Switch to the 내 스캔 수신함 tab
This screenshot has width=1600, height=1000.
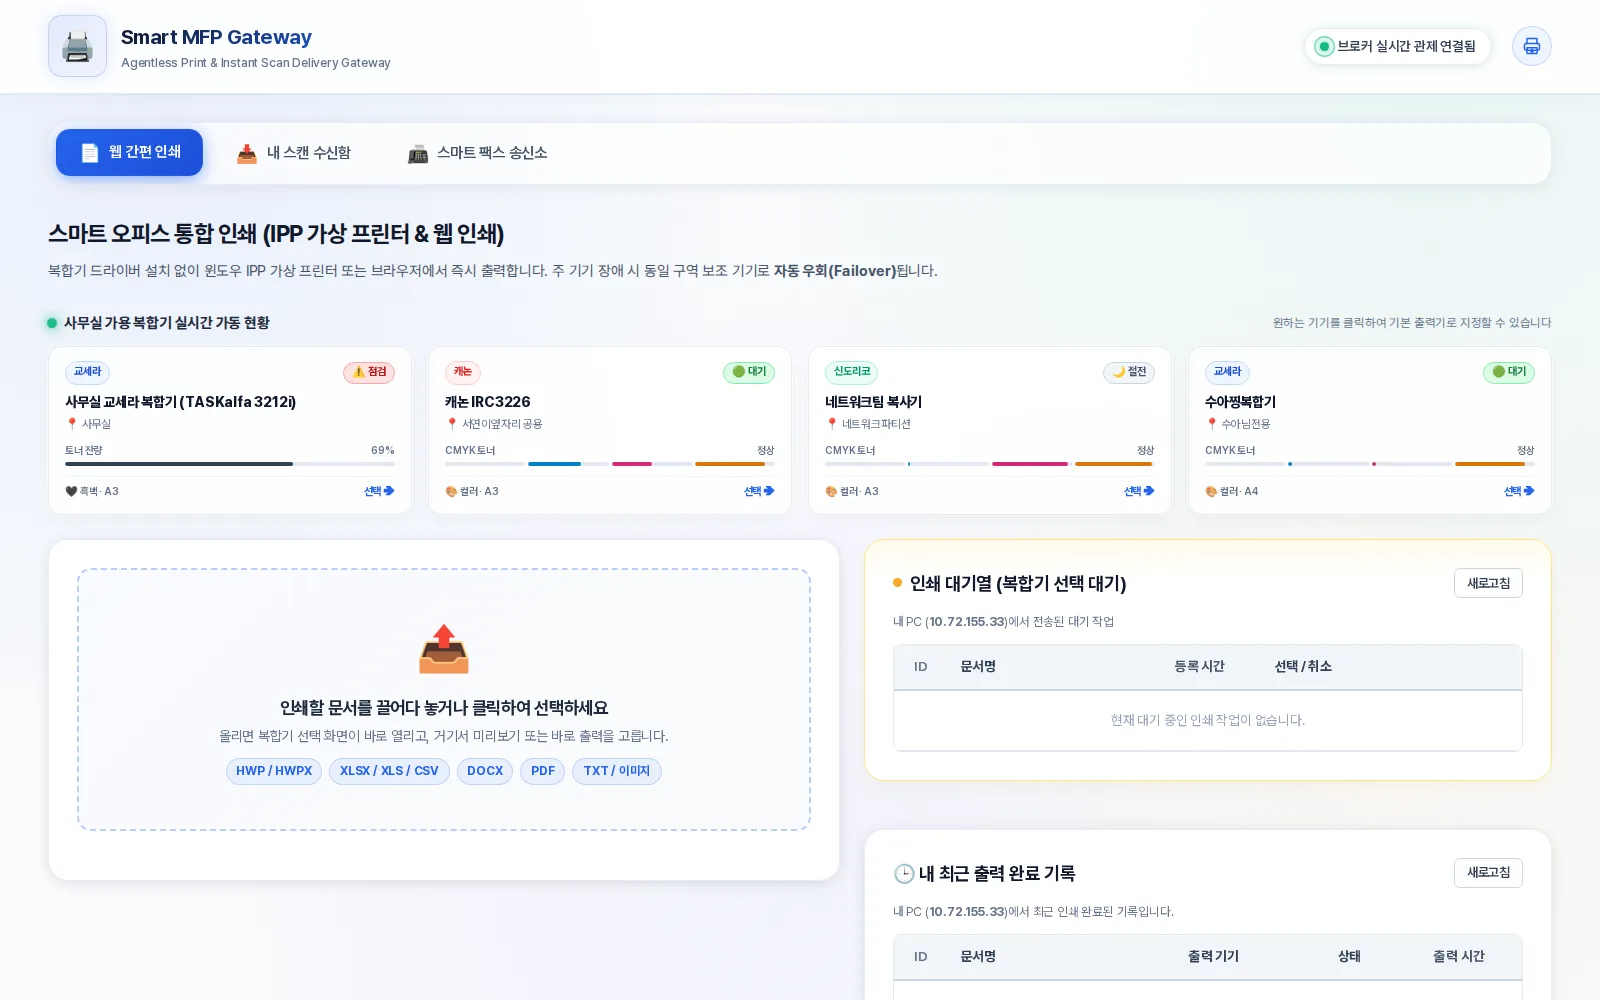[x=293, y=153]
